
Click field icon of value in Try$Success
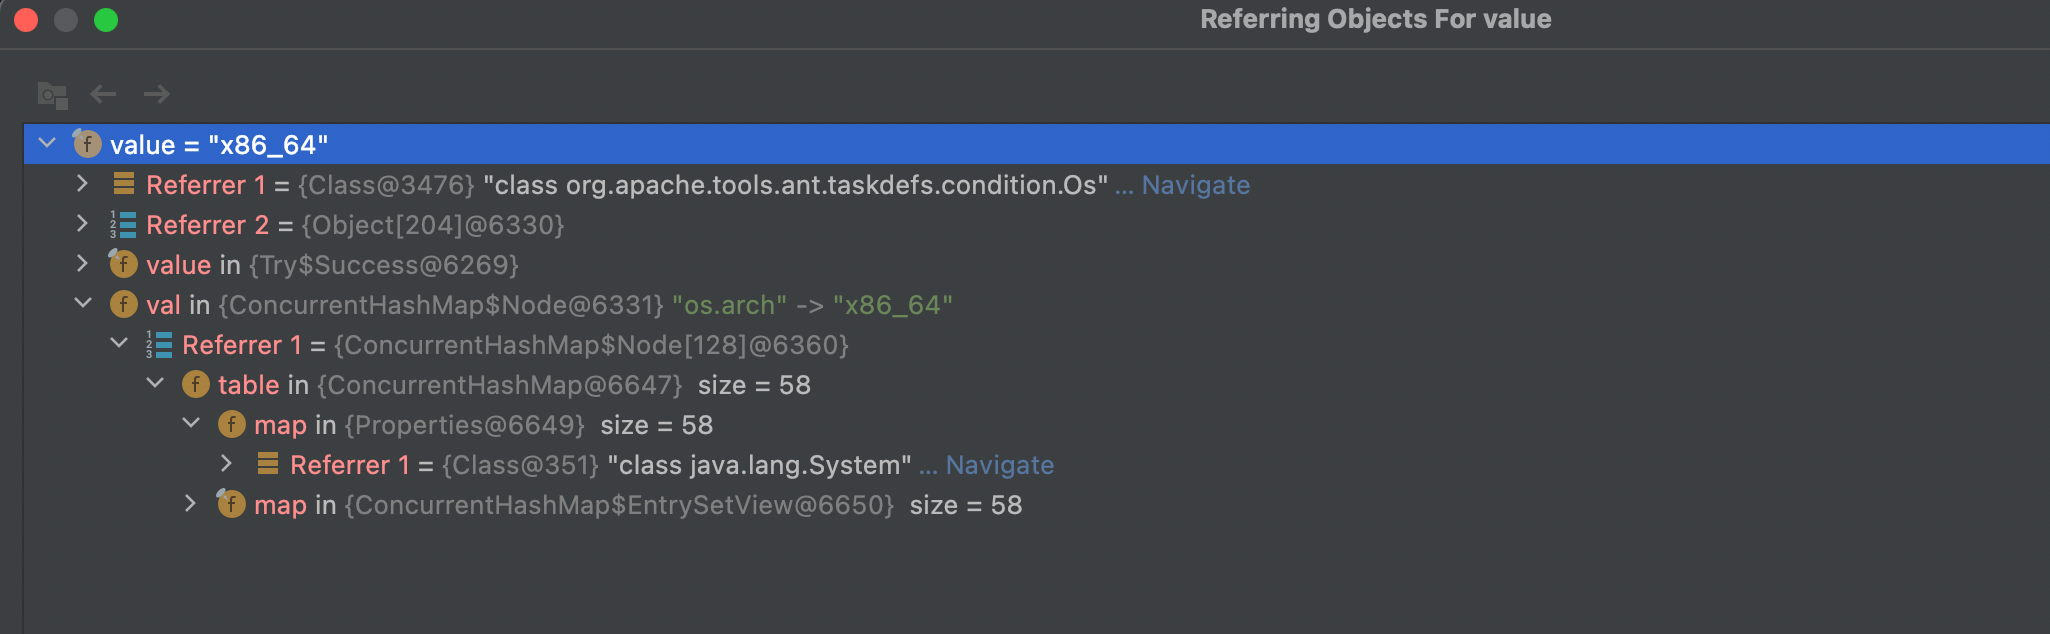pos(123,264)
